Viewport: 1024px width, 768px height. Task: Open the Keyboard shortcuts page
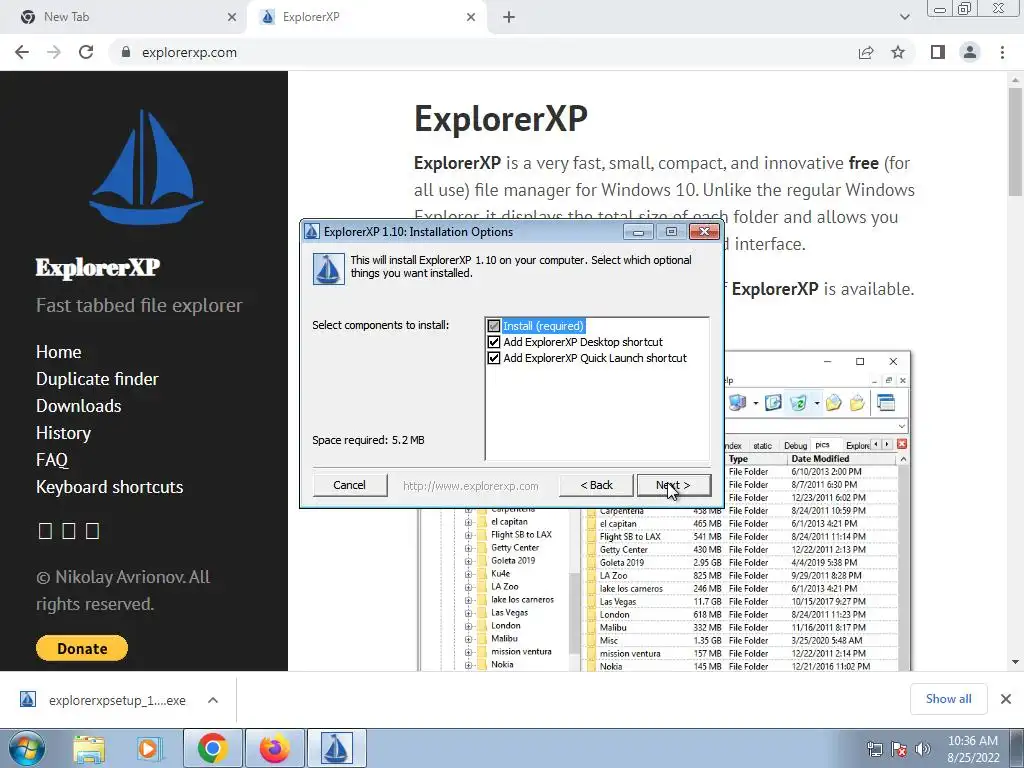click(x=110, y=487)
